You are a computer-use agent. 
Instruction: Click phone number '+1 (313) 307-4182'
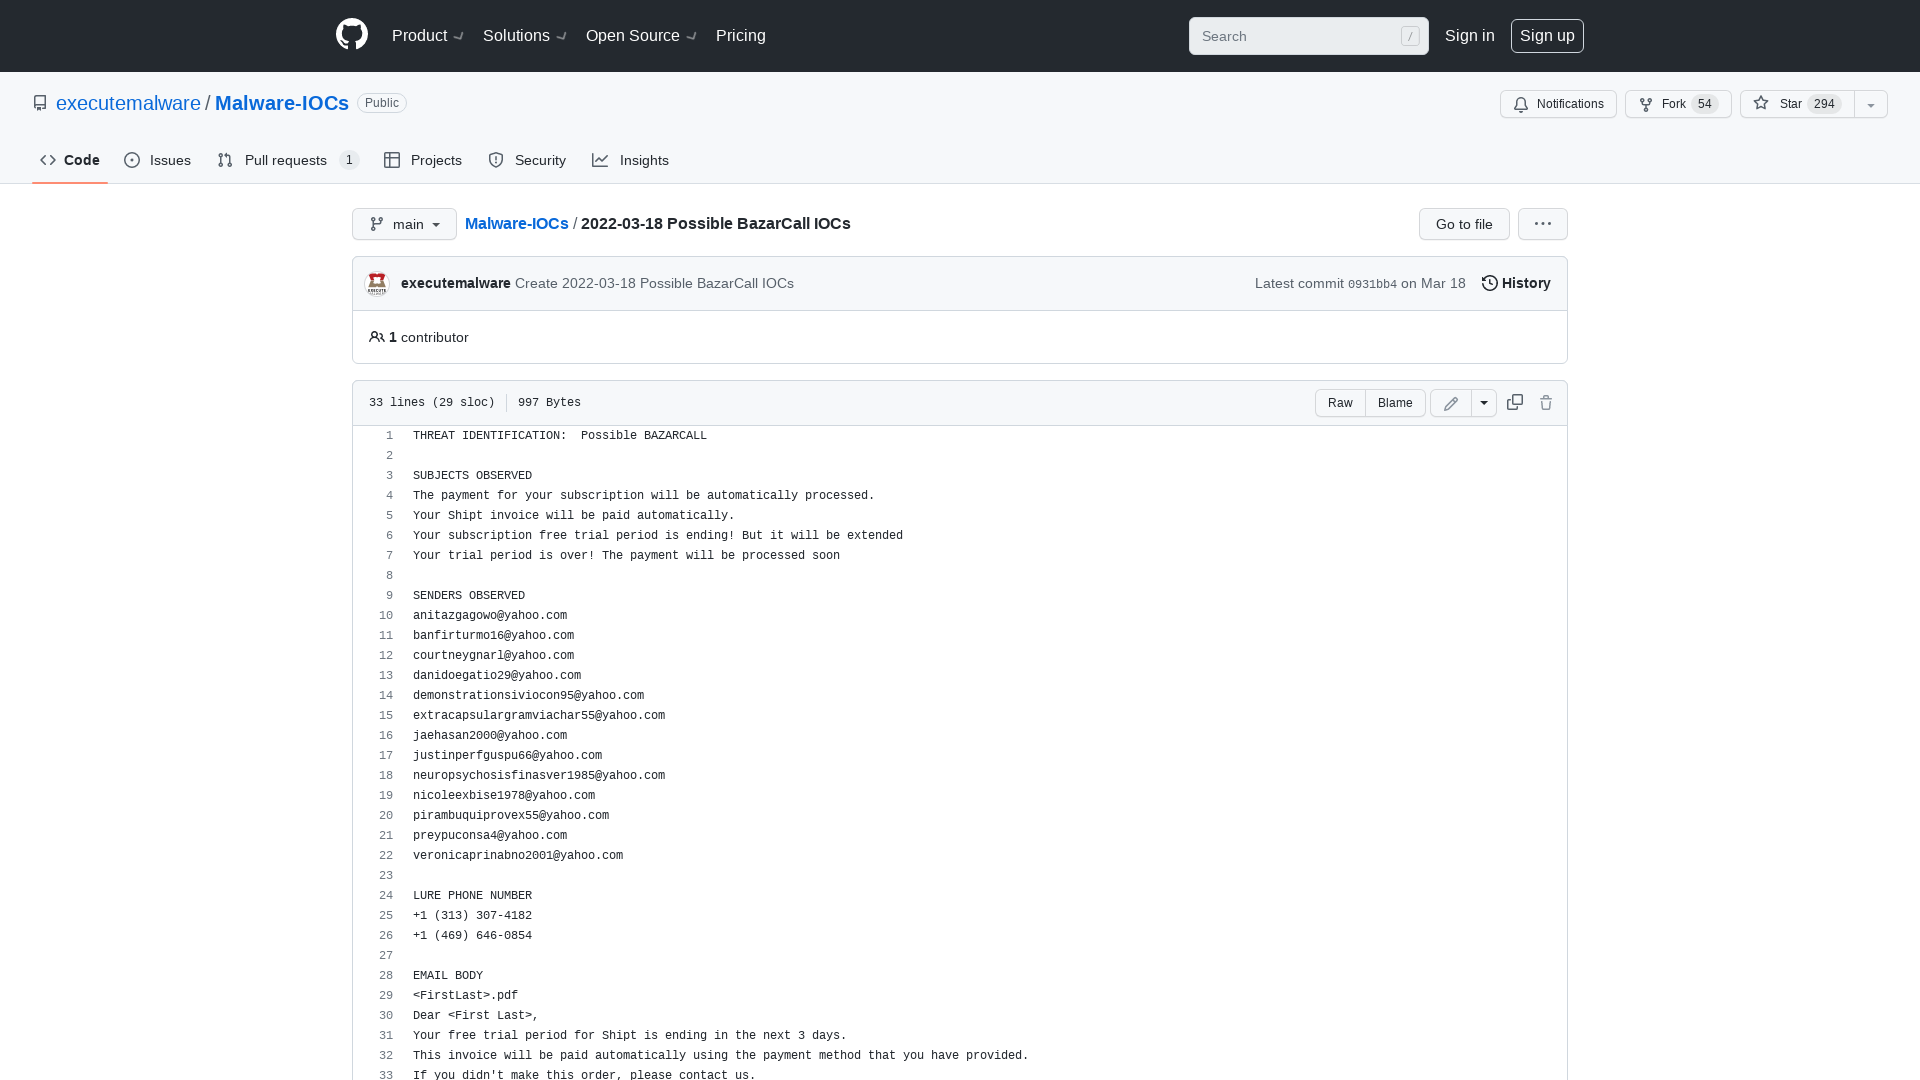coord(472,916)
